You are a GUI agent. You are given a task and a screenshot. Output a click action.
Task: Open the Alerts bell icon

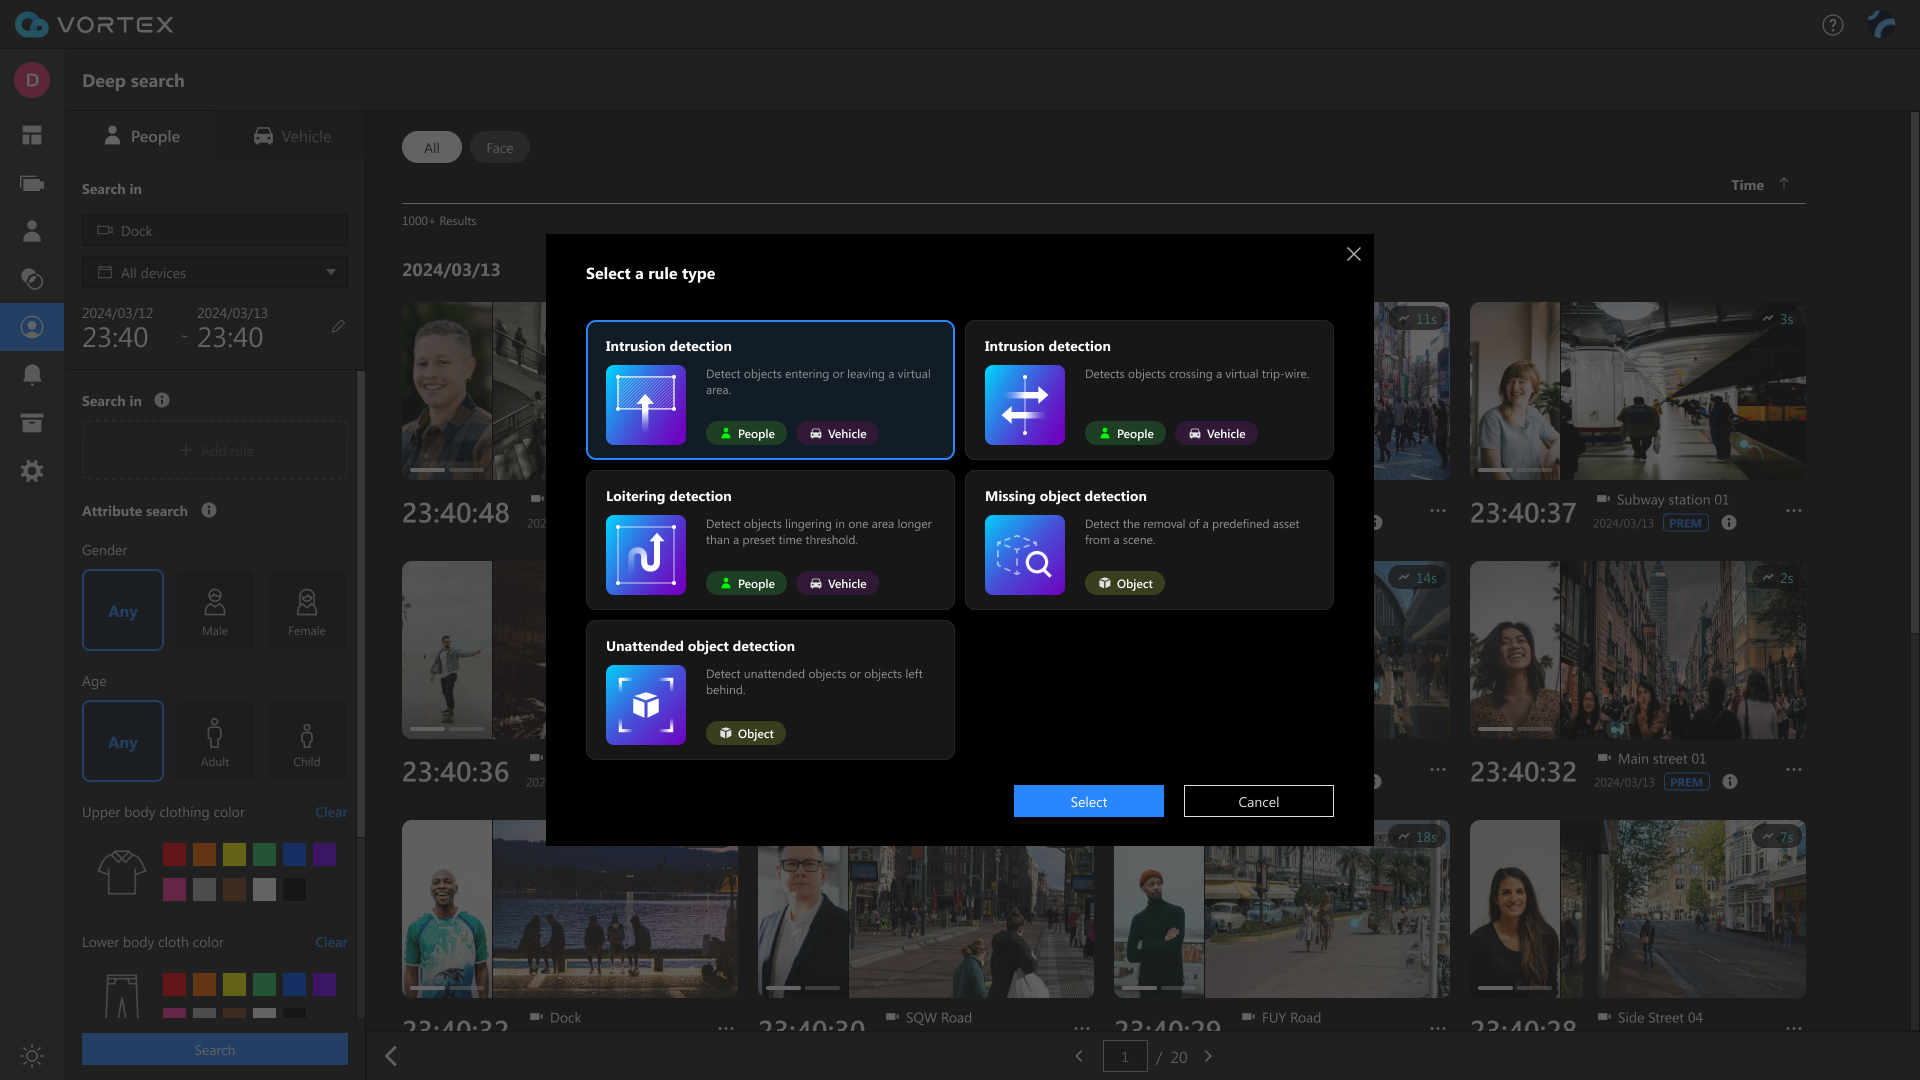pos(32,374)
